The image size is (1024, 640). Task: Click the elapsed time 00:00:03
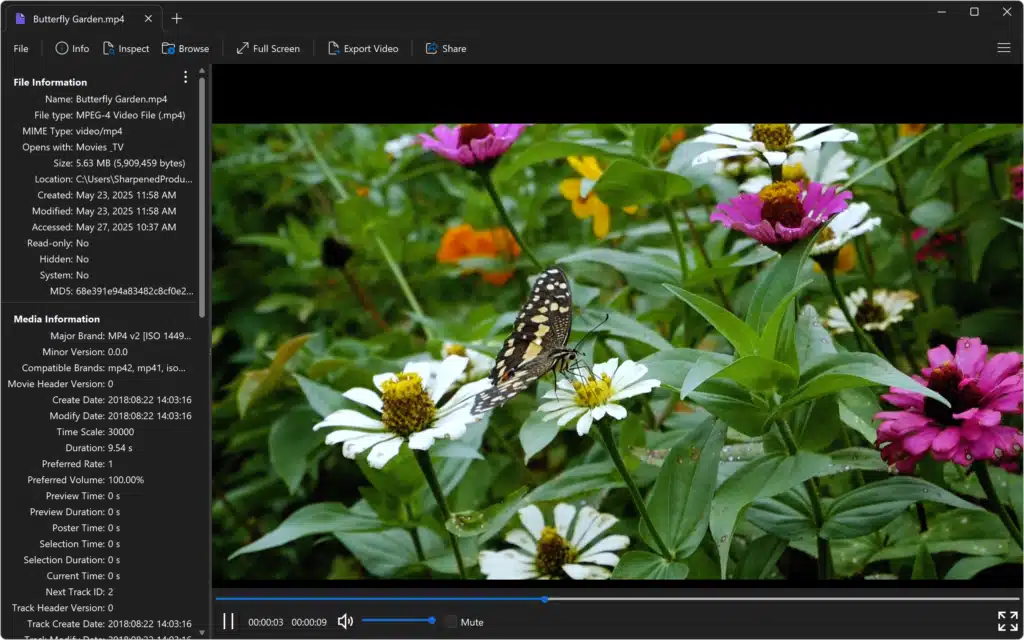click(x=265, y=622)
